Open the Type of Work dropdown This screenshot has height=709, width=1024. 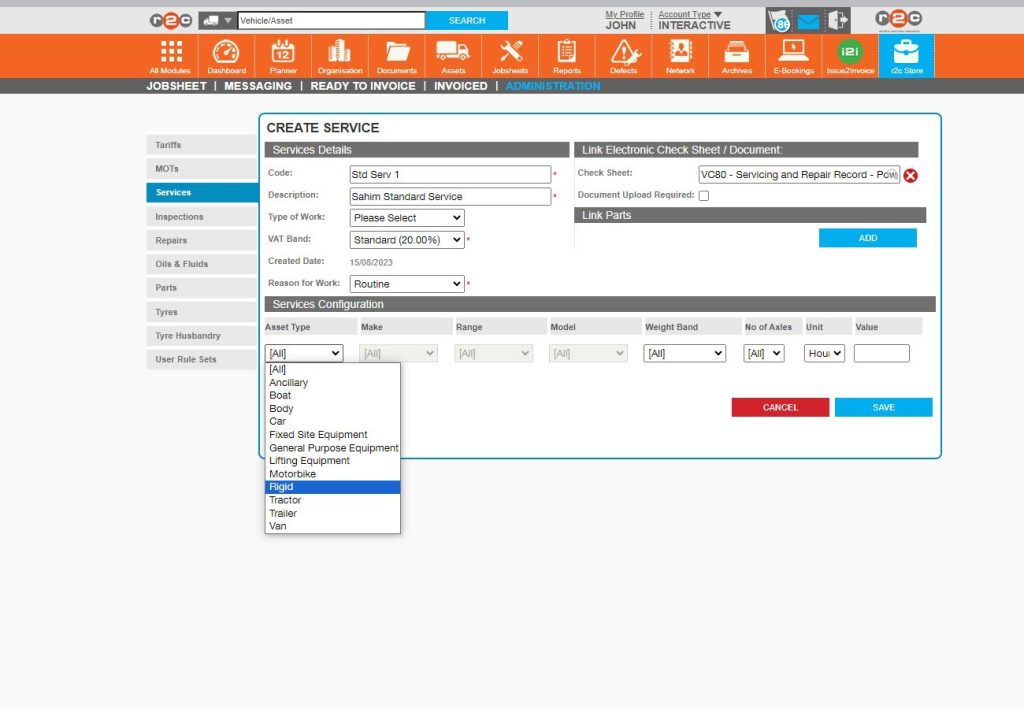(407, 217)
